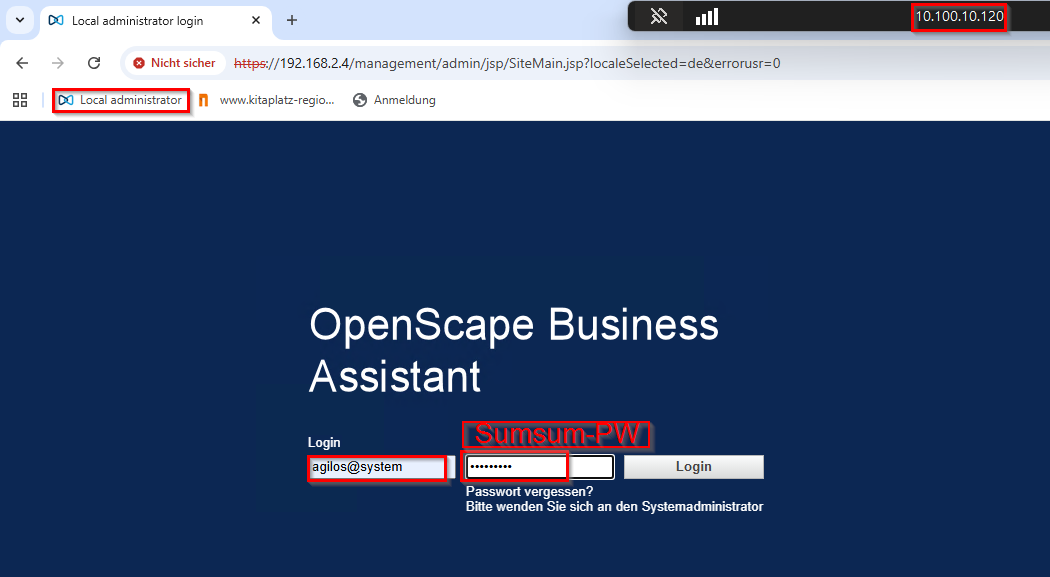Click the 10.100.10.120 session address
This screenshot has width=1050, height=577.
click(960, 16)
